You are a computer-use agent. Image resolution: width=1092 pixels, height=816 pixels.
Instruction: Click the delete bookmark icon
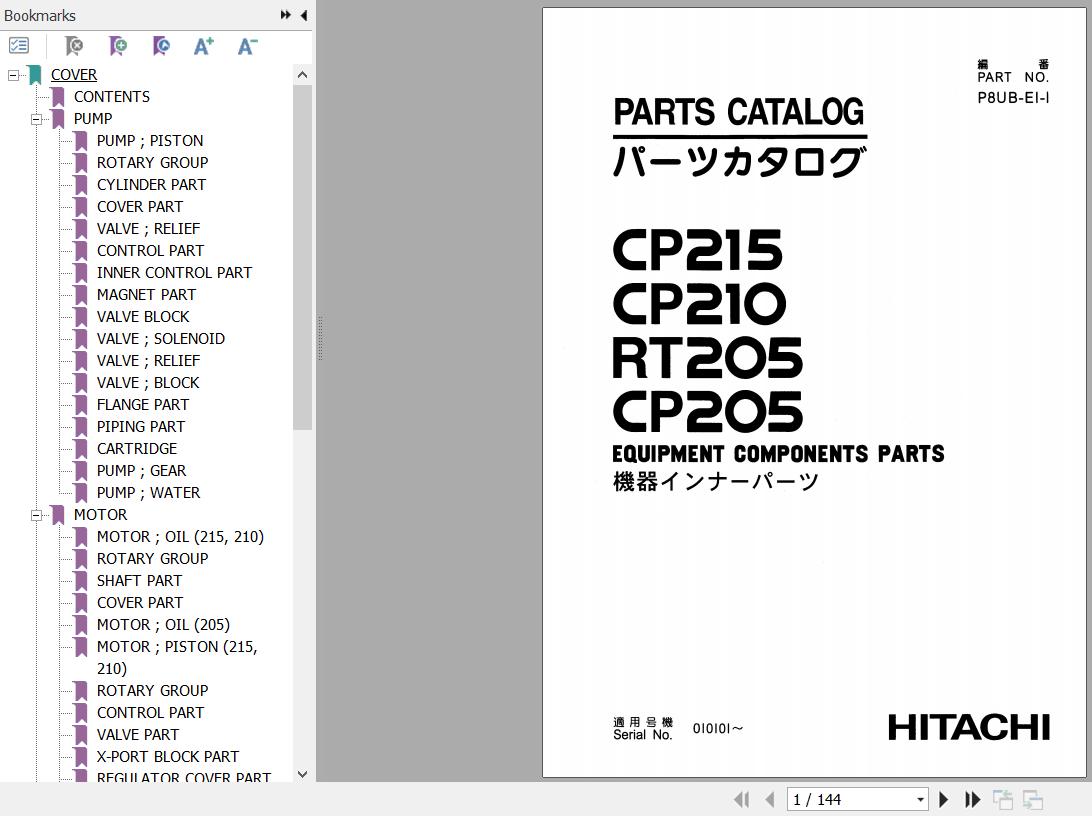74,46
